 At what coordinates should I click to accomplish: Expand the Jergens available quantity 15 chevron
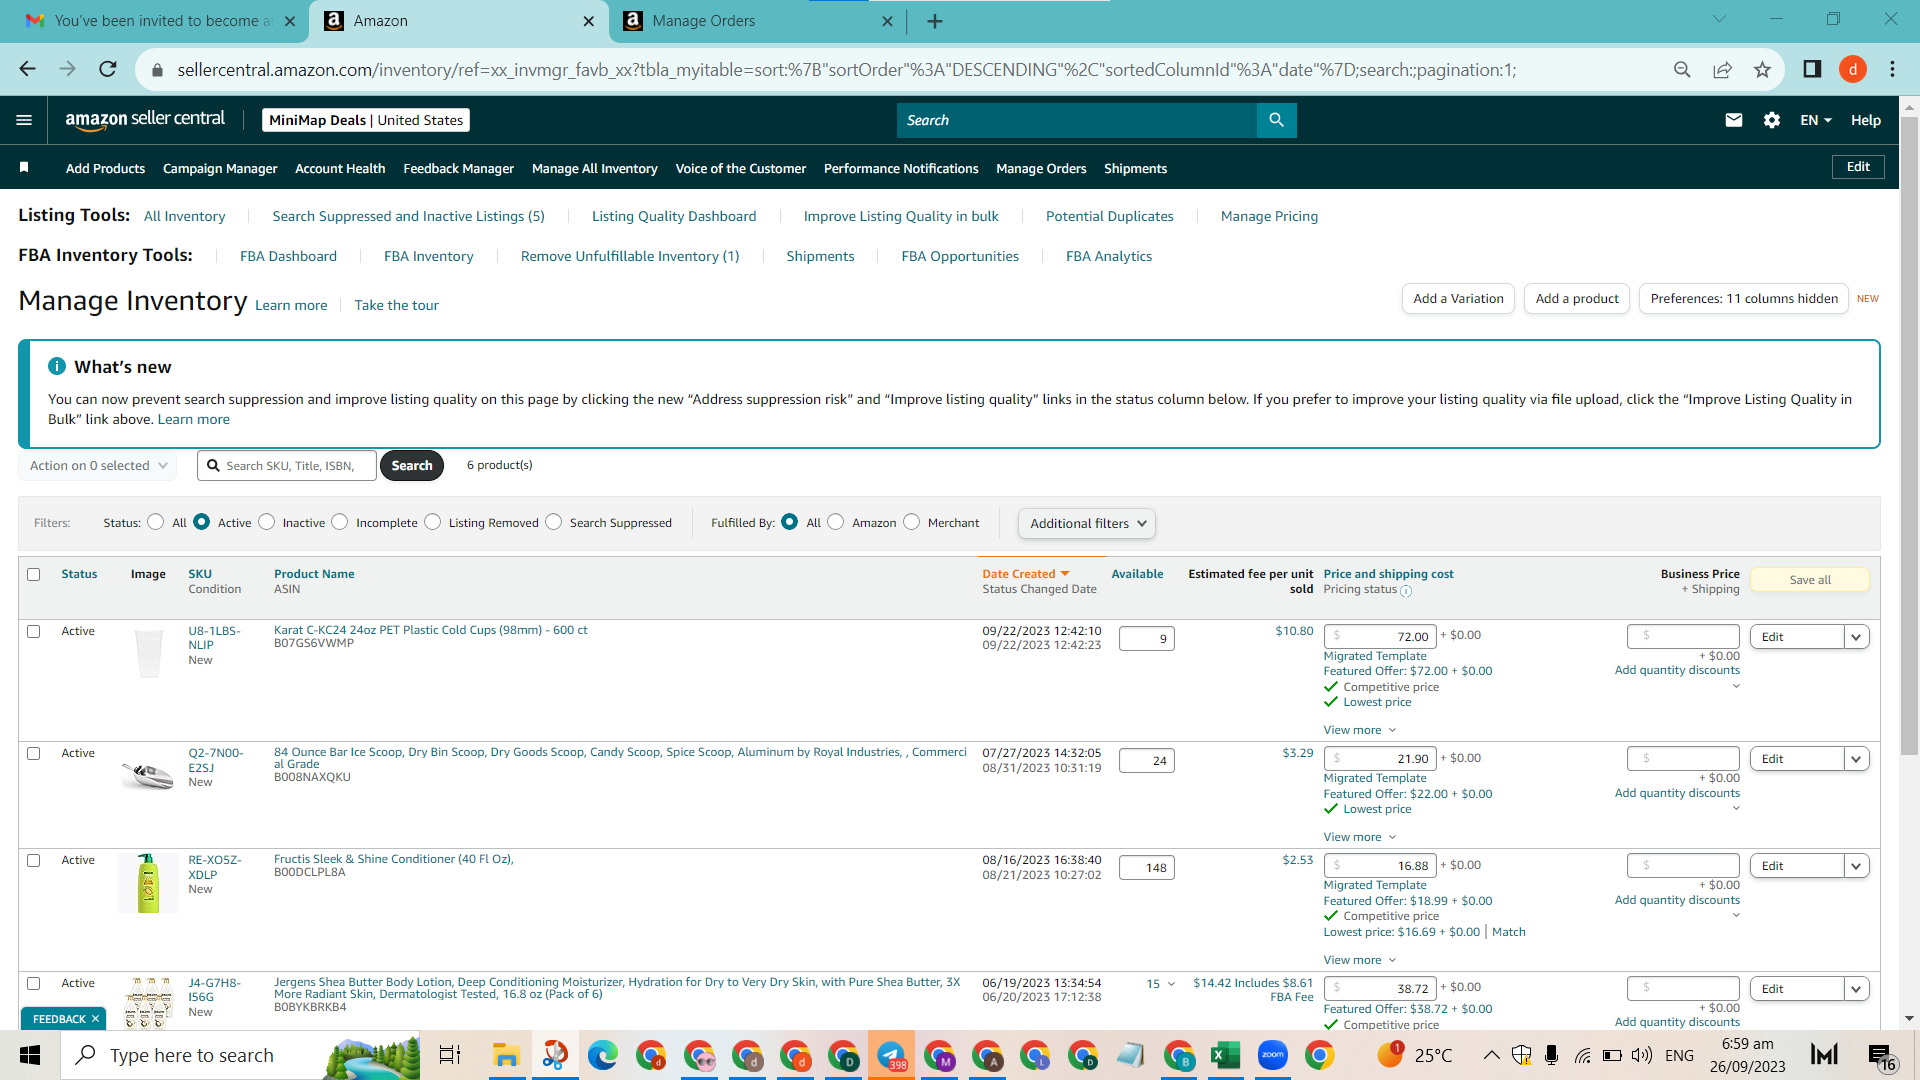point(1171,984)
